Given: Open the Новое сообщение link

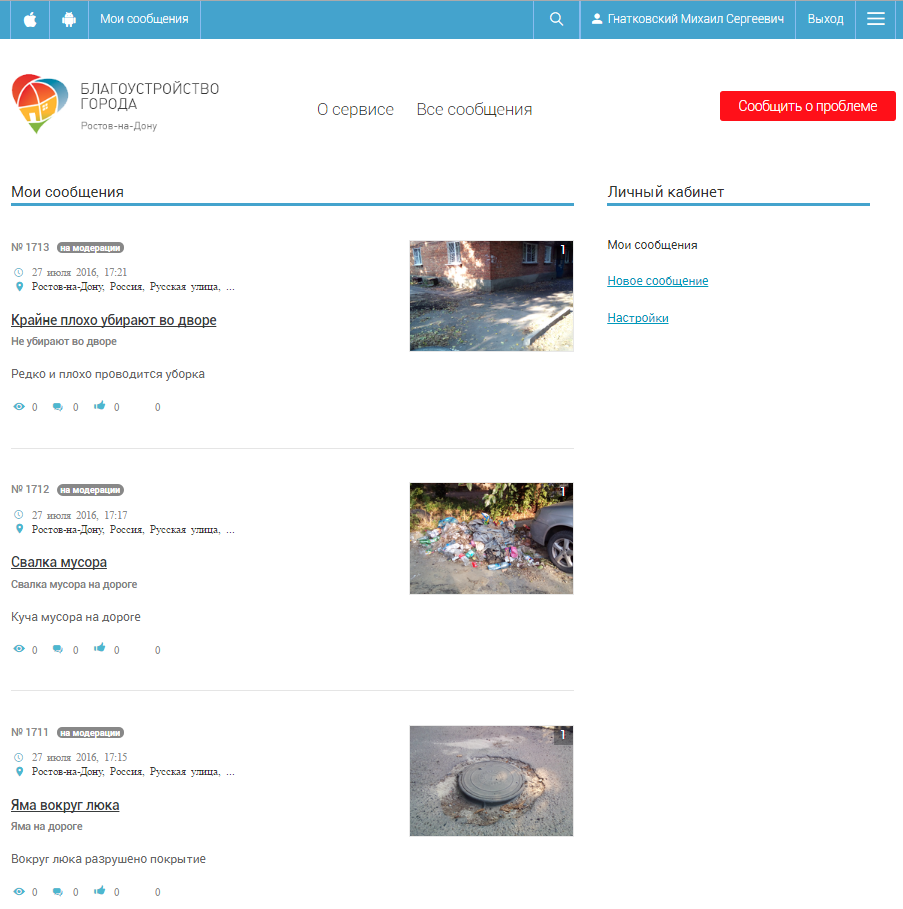Looking at the screenshot, I should [658, 281].
